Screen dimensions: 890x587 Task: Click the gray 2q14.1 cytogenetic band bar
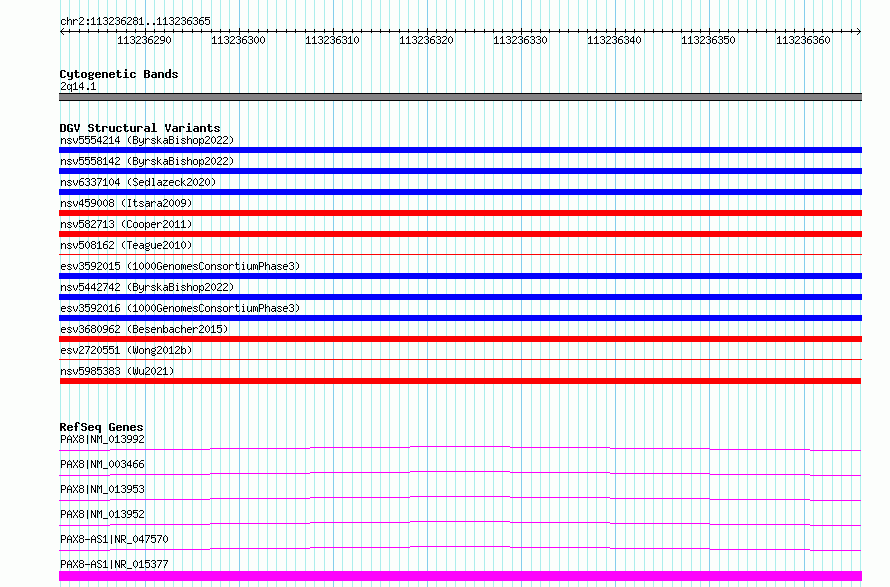tap(460, 97)
